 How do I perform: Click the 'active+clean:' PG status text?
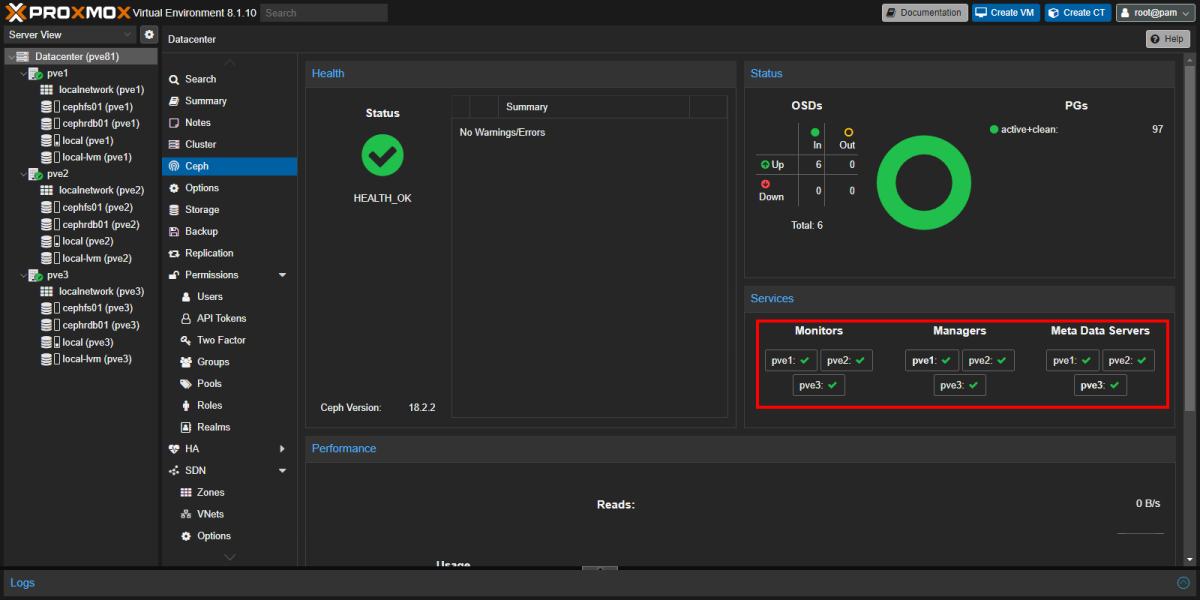1030,129
